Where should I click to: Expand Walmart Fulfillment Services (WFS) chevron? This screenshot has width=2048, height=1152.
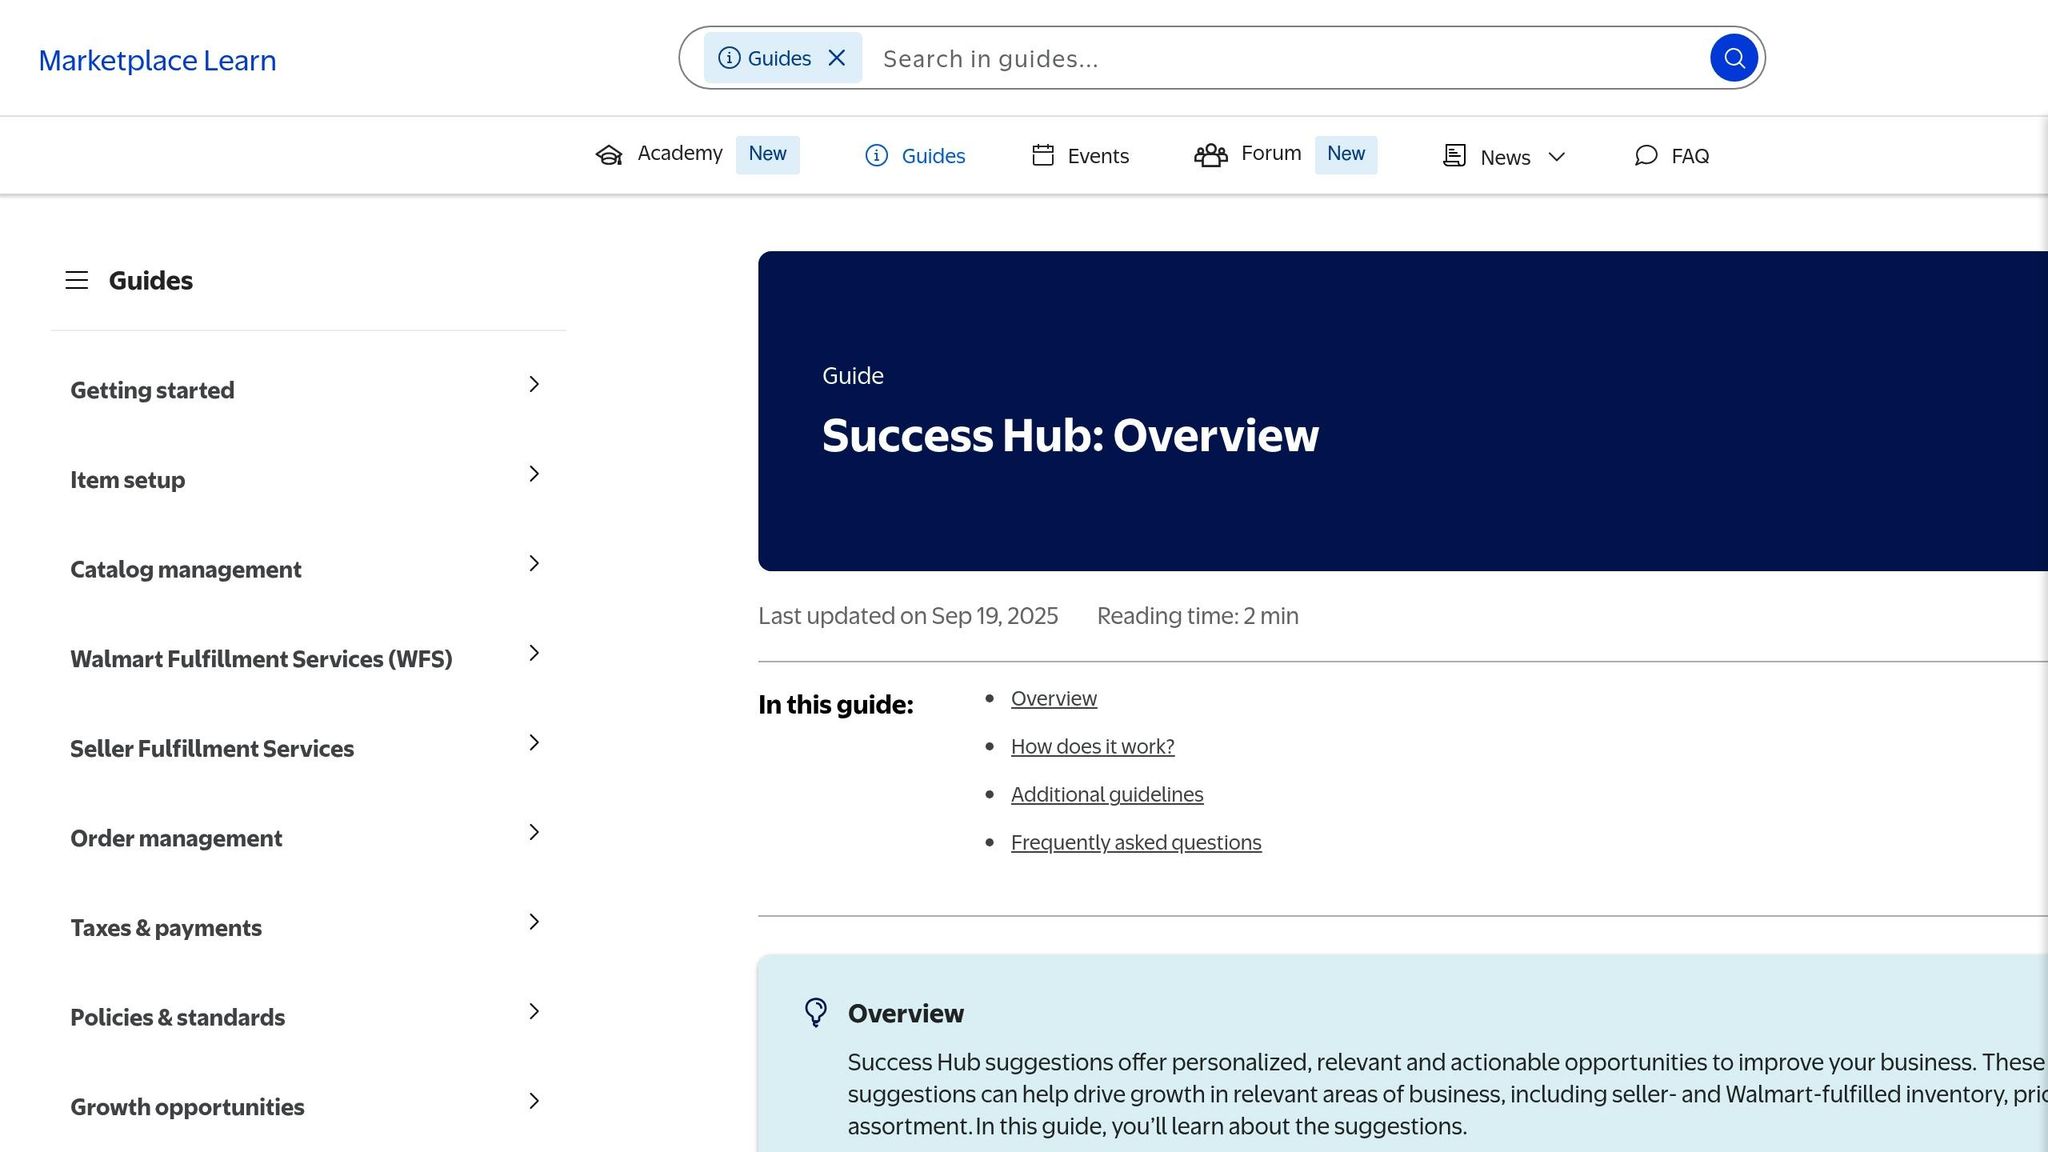coord(534,653)
